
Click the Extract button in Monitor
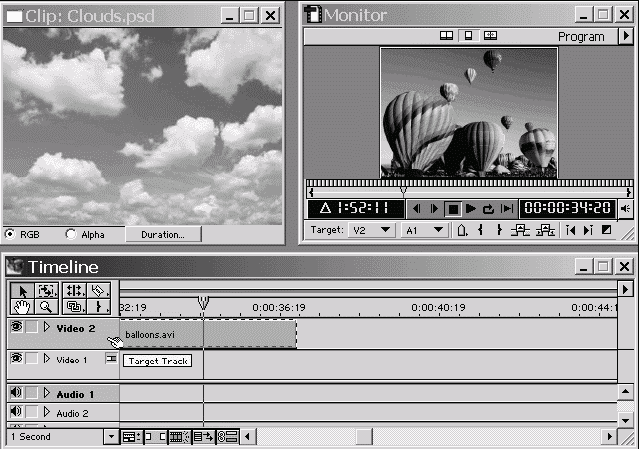[546, 231]
